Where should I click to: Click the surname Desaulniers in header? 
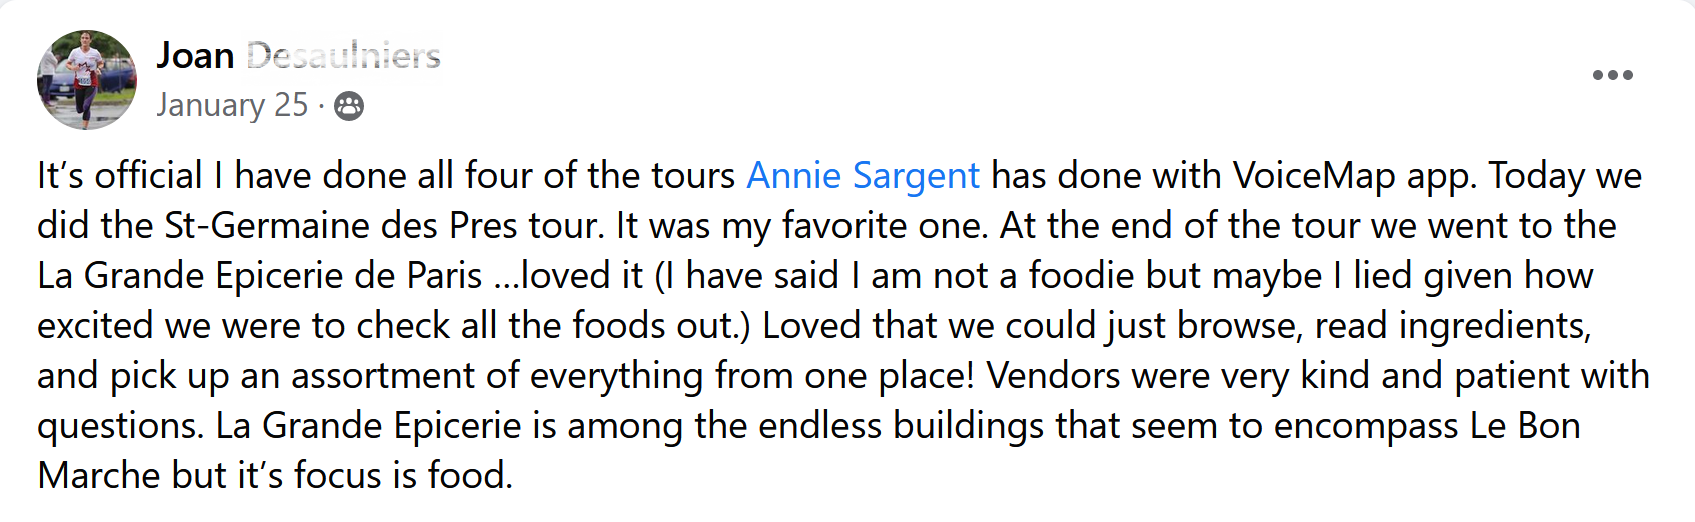tap(343, 55)
